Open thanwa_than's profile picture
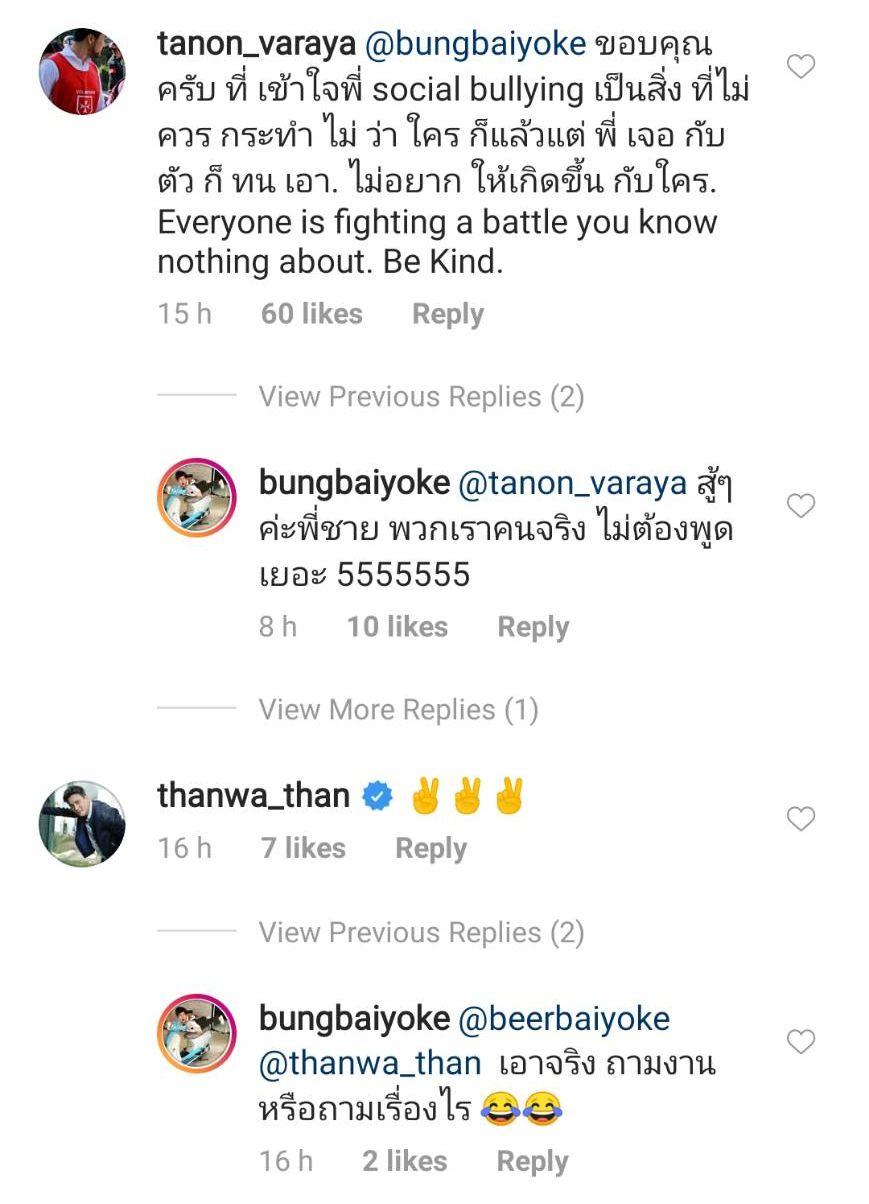The height and width of the screenshot is (1204, 869). pos(82,823)
